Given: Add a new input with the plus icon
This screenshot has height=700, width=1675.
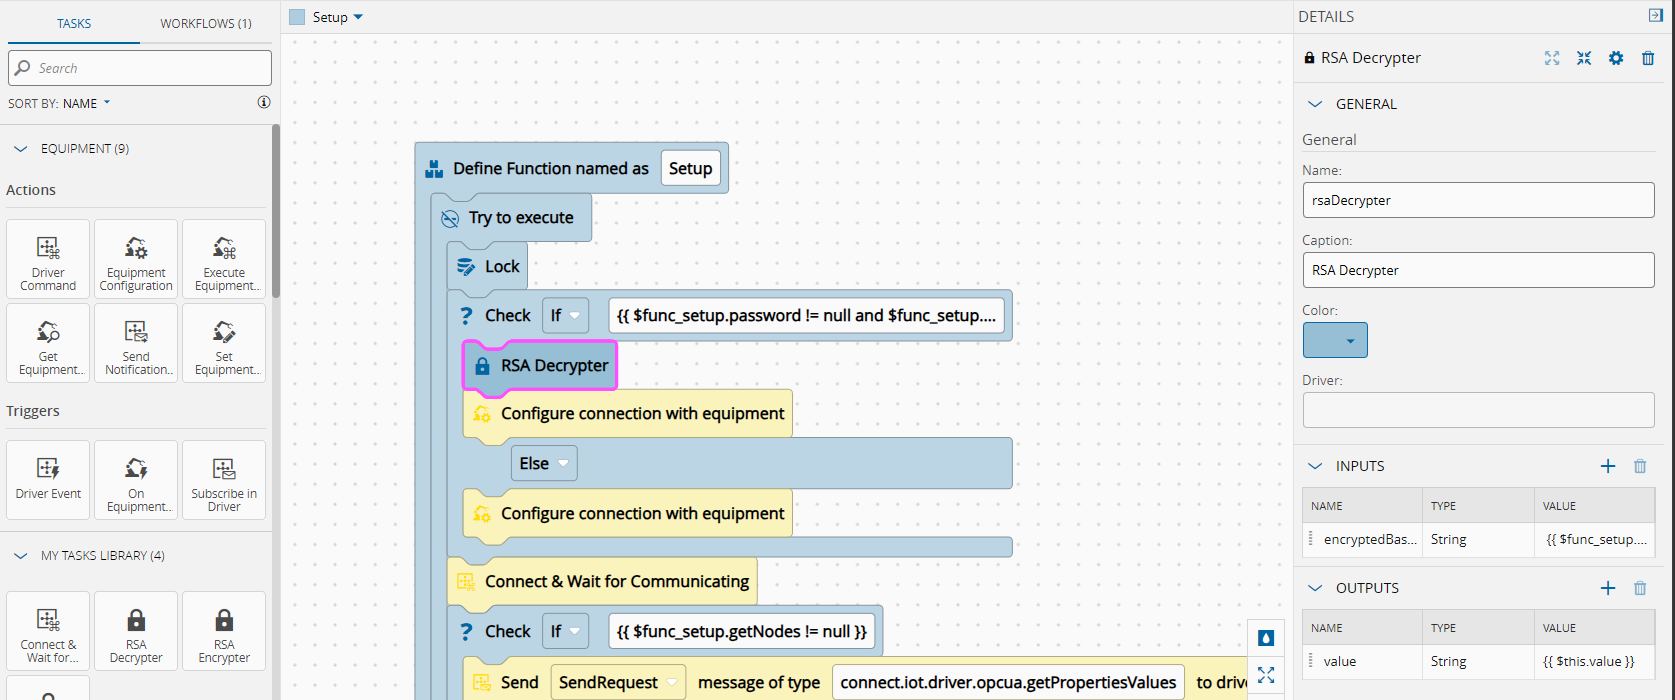Looking at the screenshot, I should (1608, 466).
